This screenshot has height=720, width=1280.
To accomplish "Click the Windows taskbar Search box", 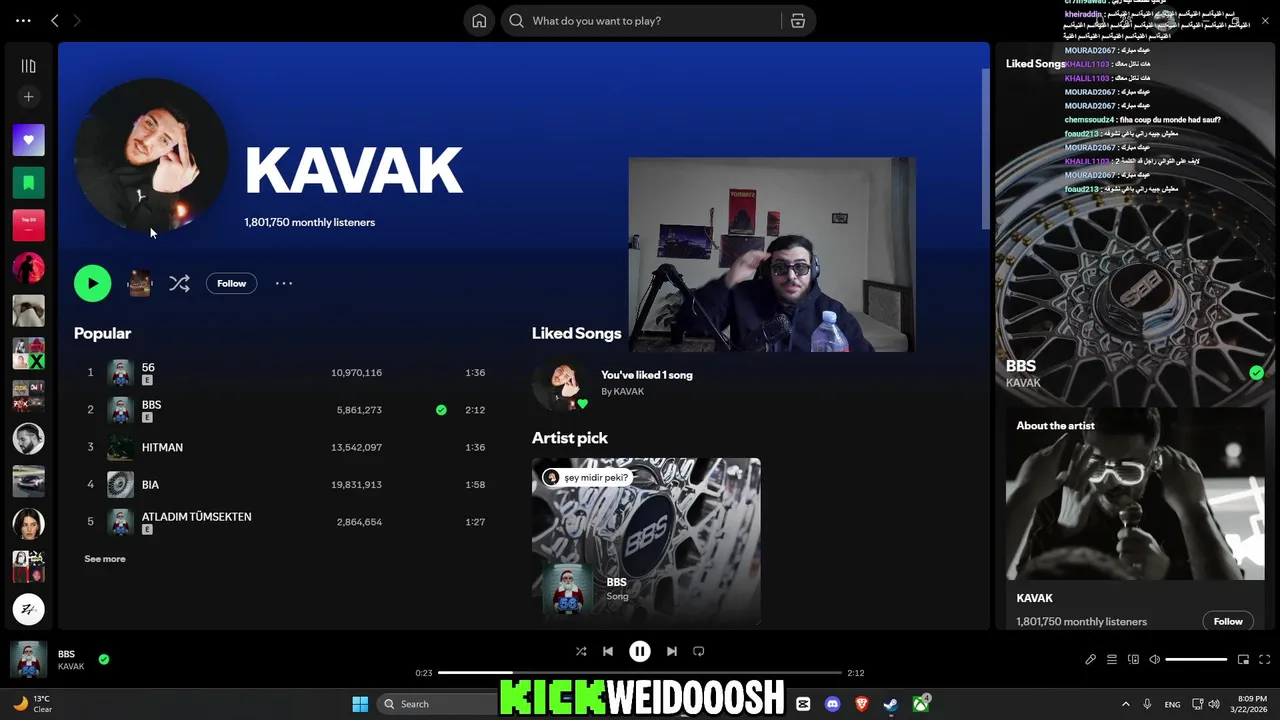I will 437,704.
